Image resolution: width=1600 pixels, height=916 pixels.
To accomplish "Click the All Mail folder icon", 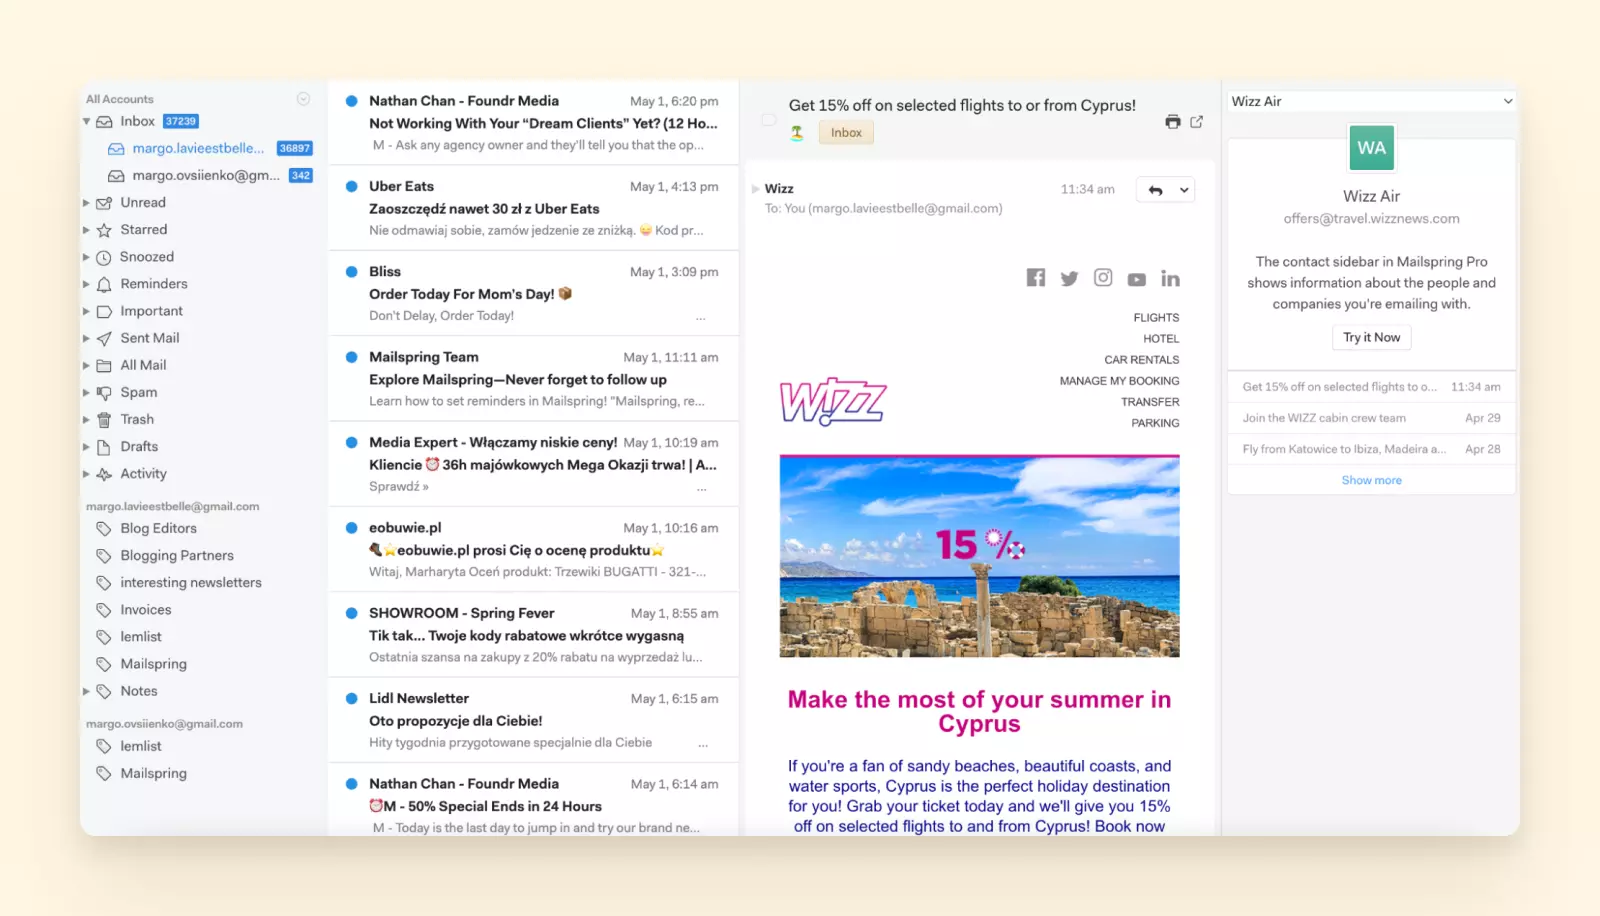I will click(104, 366).
